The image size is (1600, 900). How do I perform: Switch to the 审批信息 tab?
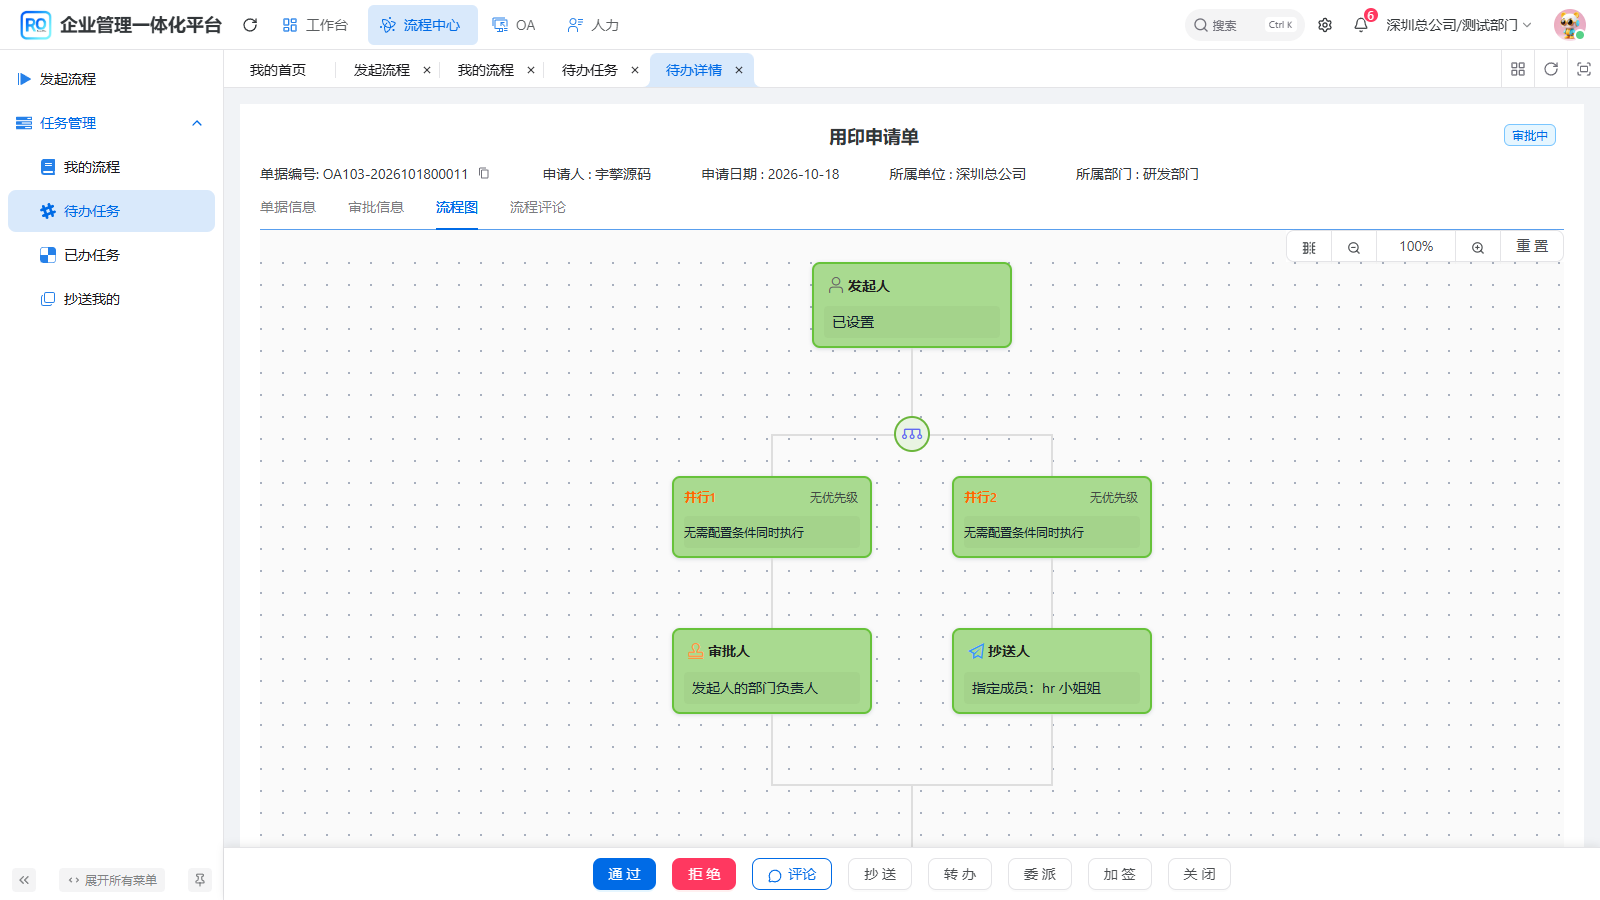[376, 207]
